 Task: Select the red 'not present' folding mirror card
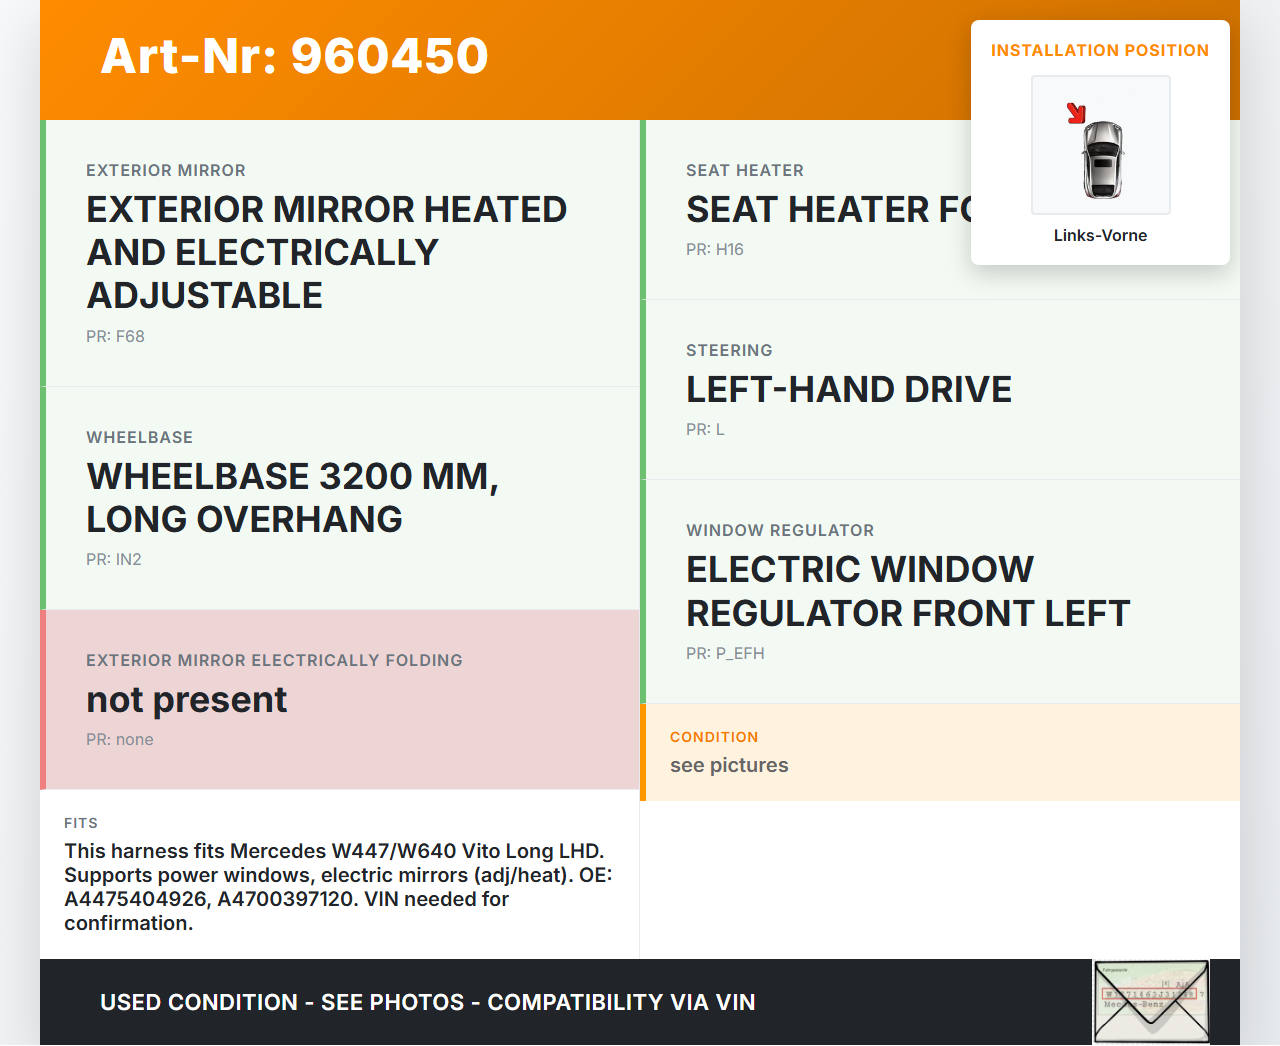click(x=340, y=699)
